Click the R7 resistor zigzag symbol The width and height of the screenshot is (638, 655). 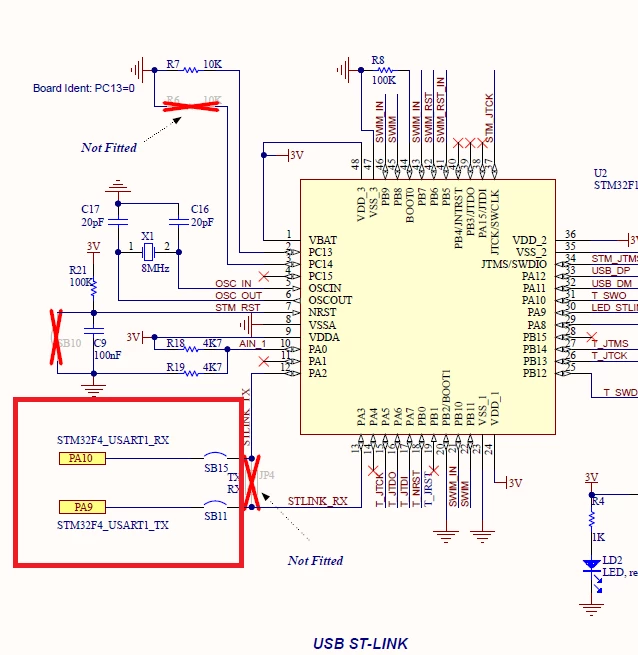191,70
